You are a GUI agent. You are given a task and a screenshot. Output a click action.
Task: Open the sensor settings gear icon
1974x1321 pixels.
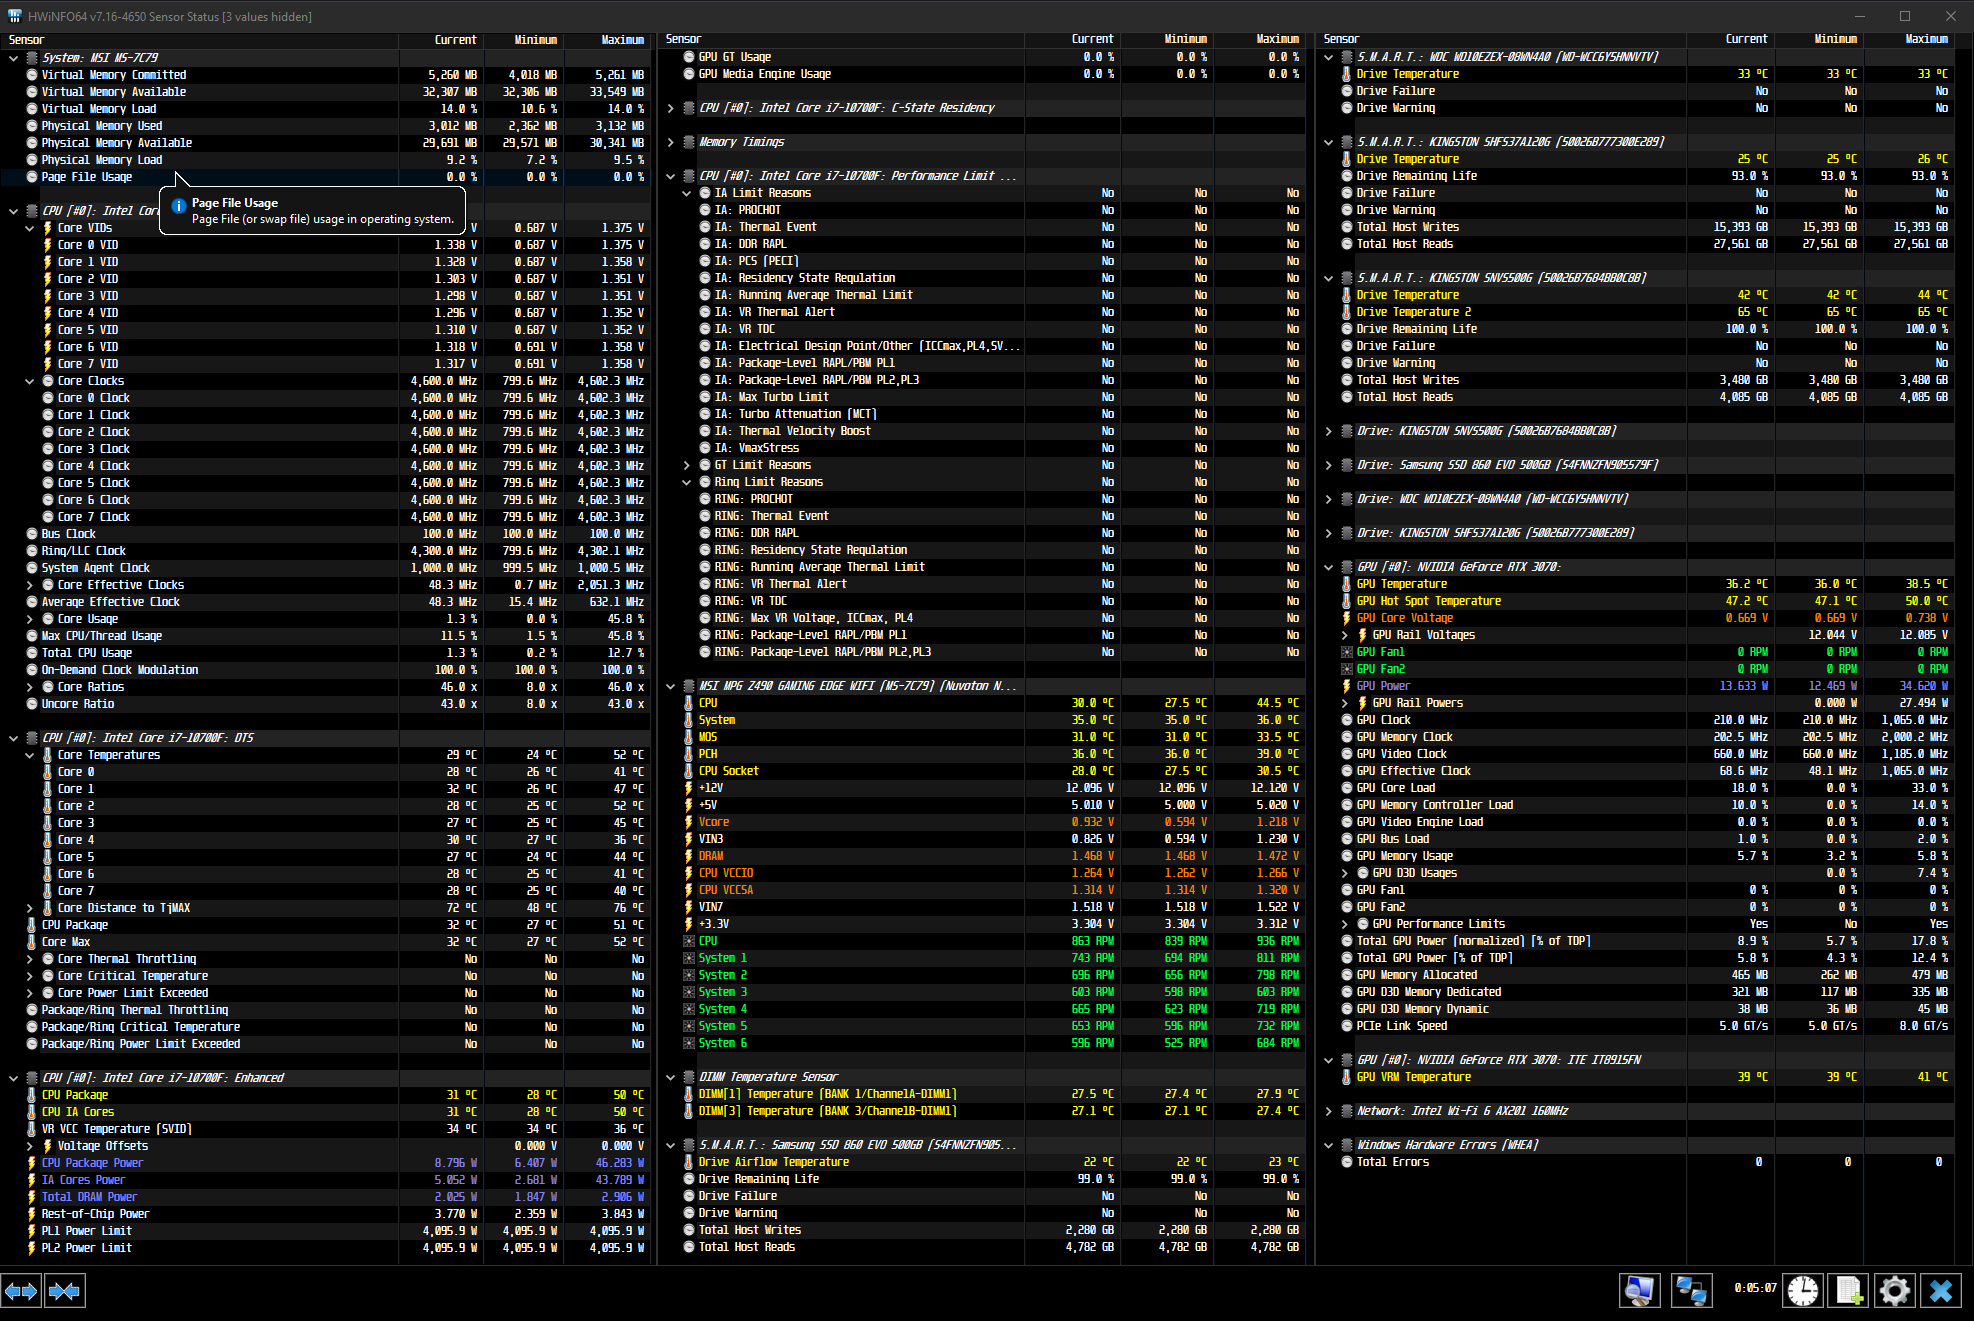pyautogui.click(x=1894, y=1291)
